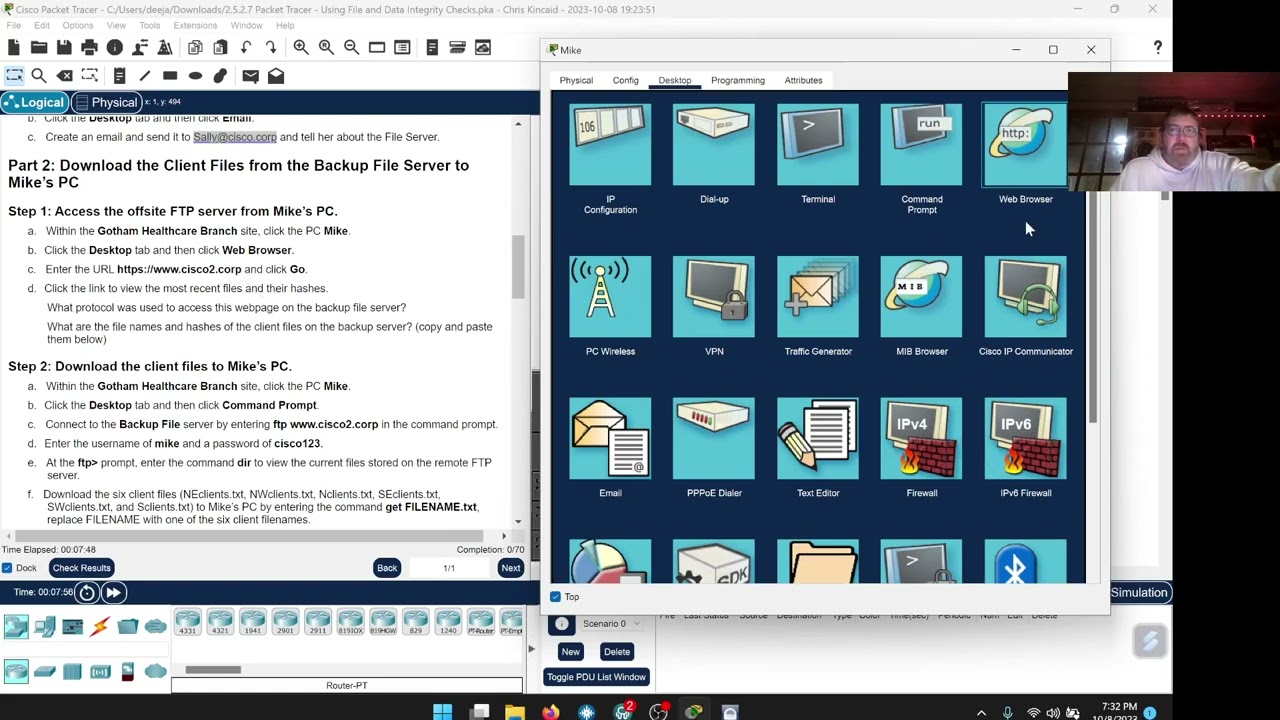Open the Email app
The image size is (1280, 720).
[x=610, y=439]
